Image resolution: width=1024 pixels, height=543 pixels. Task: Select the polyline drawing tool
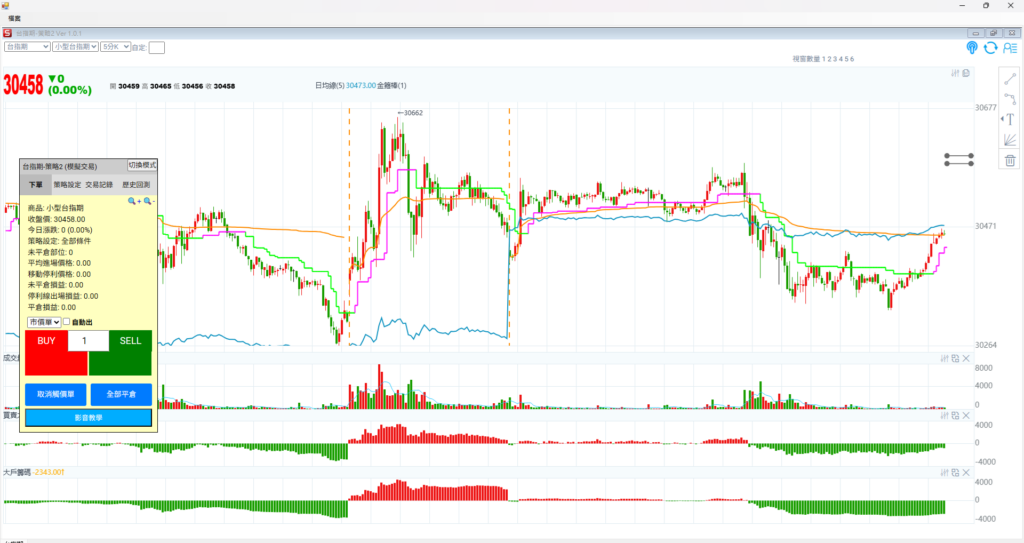1009,98
